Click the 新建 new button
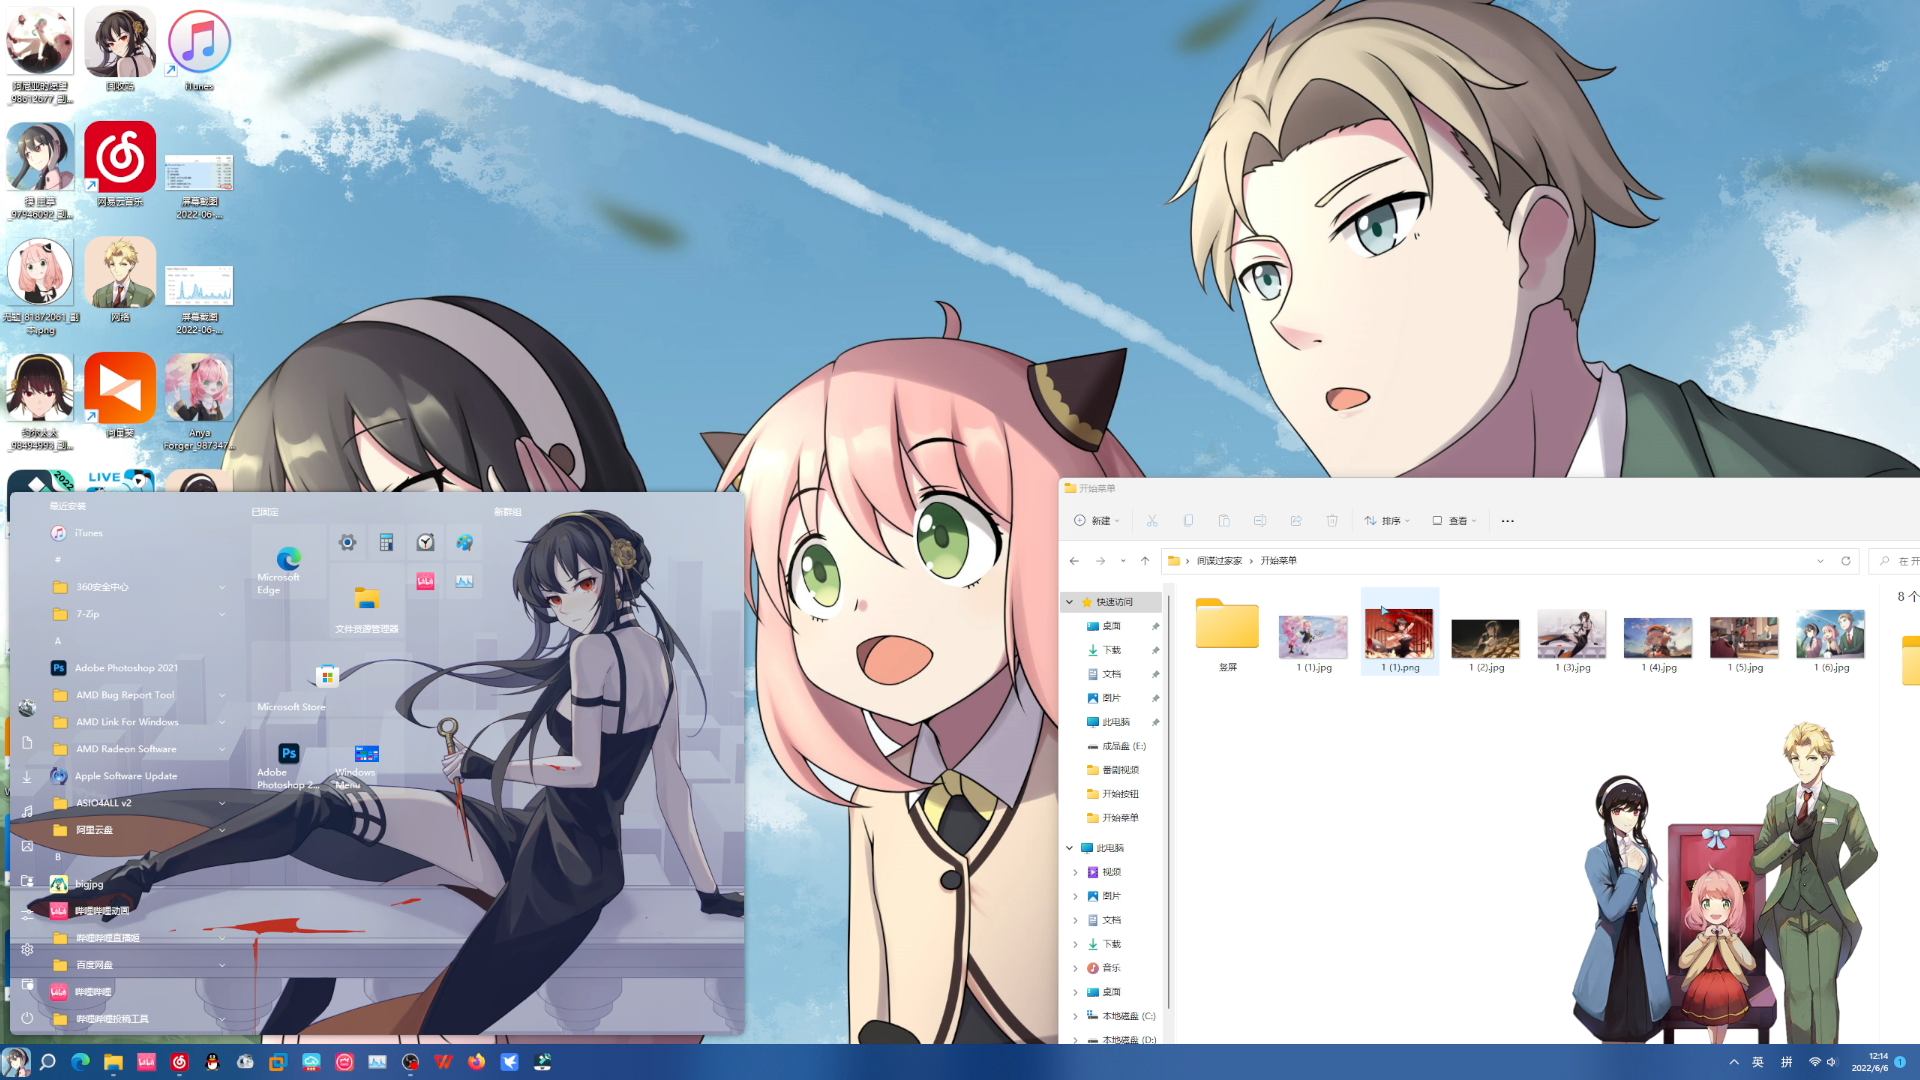Image resolution: width=1920 pixels, height=1080 pixels. tap(1096, 521)
